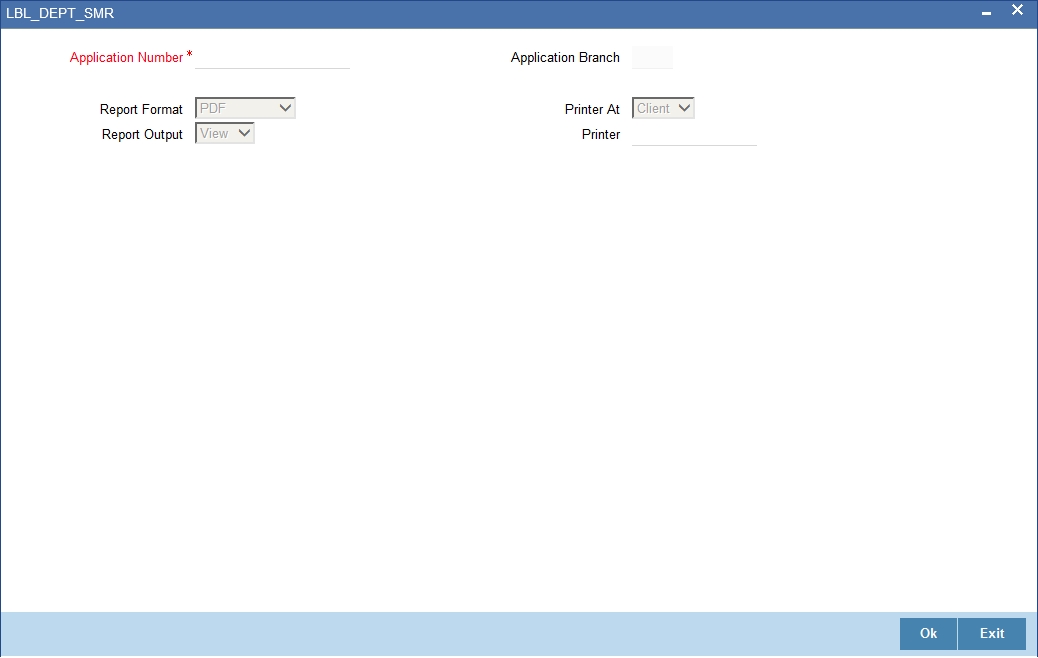Image resolution: width=1038 pixels, height=658 pixels.
Task: Close the LBL_DEPT_SMR dialog with X
Action: point(1017,10)
